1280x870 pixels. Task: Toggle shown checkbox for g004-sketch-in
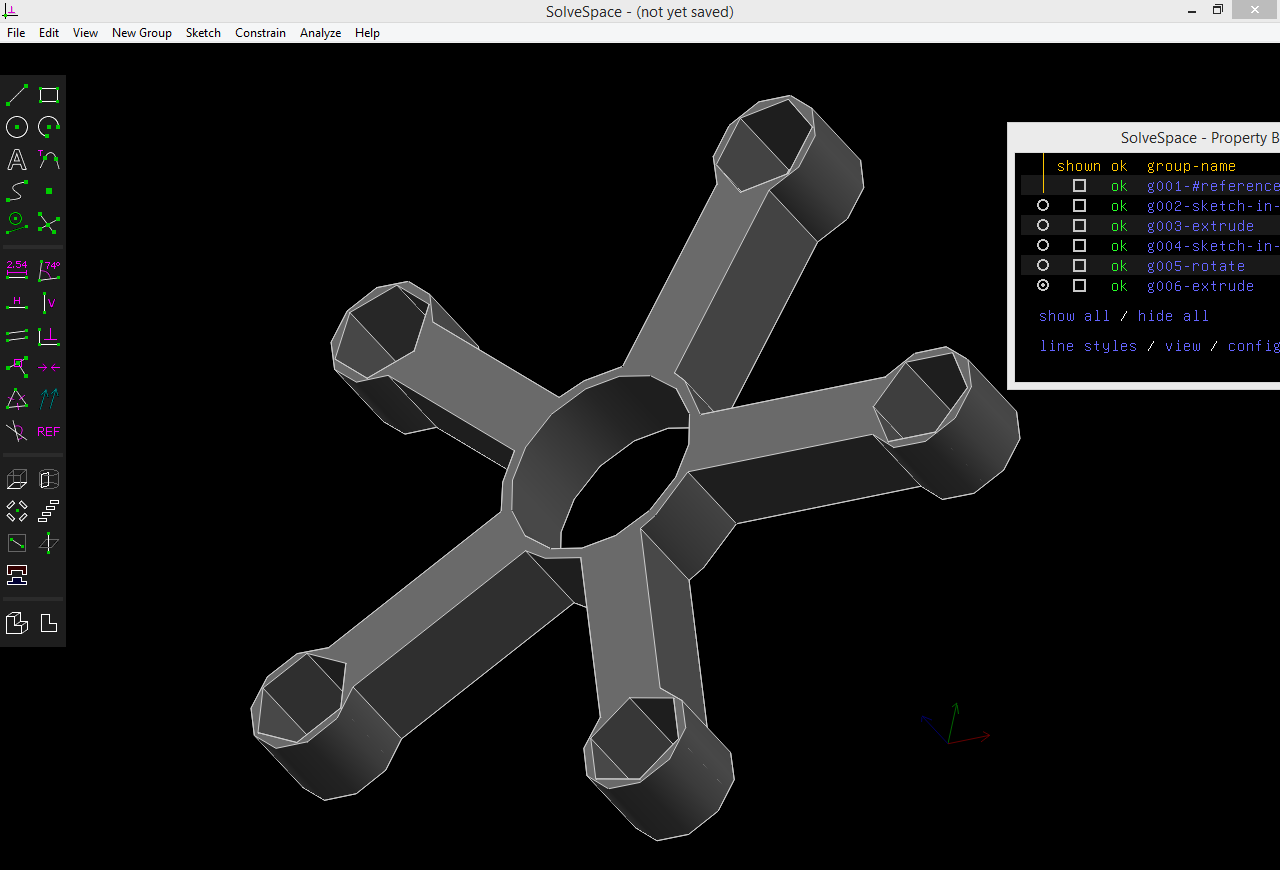click(1079, 246)
